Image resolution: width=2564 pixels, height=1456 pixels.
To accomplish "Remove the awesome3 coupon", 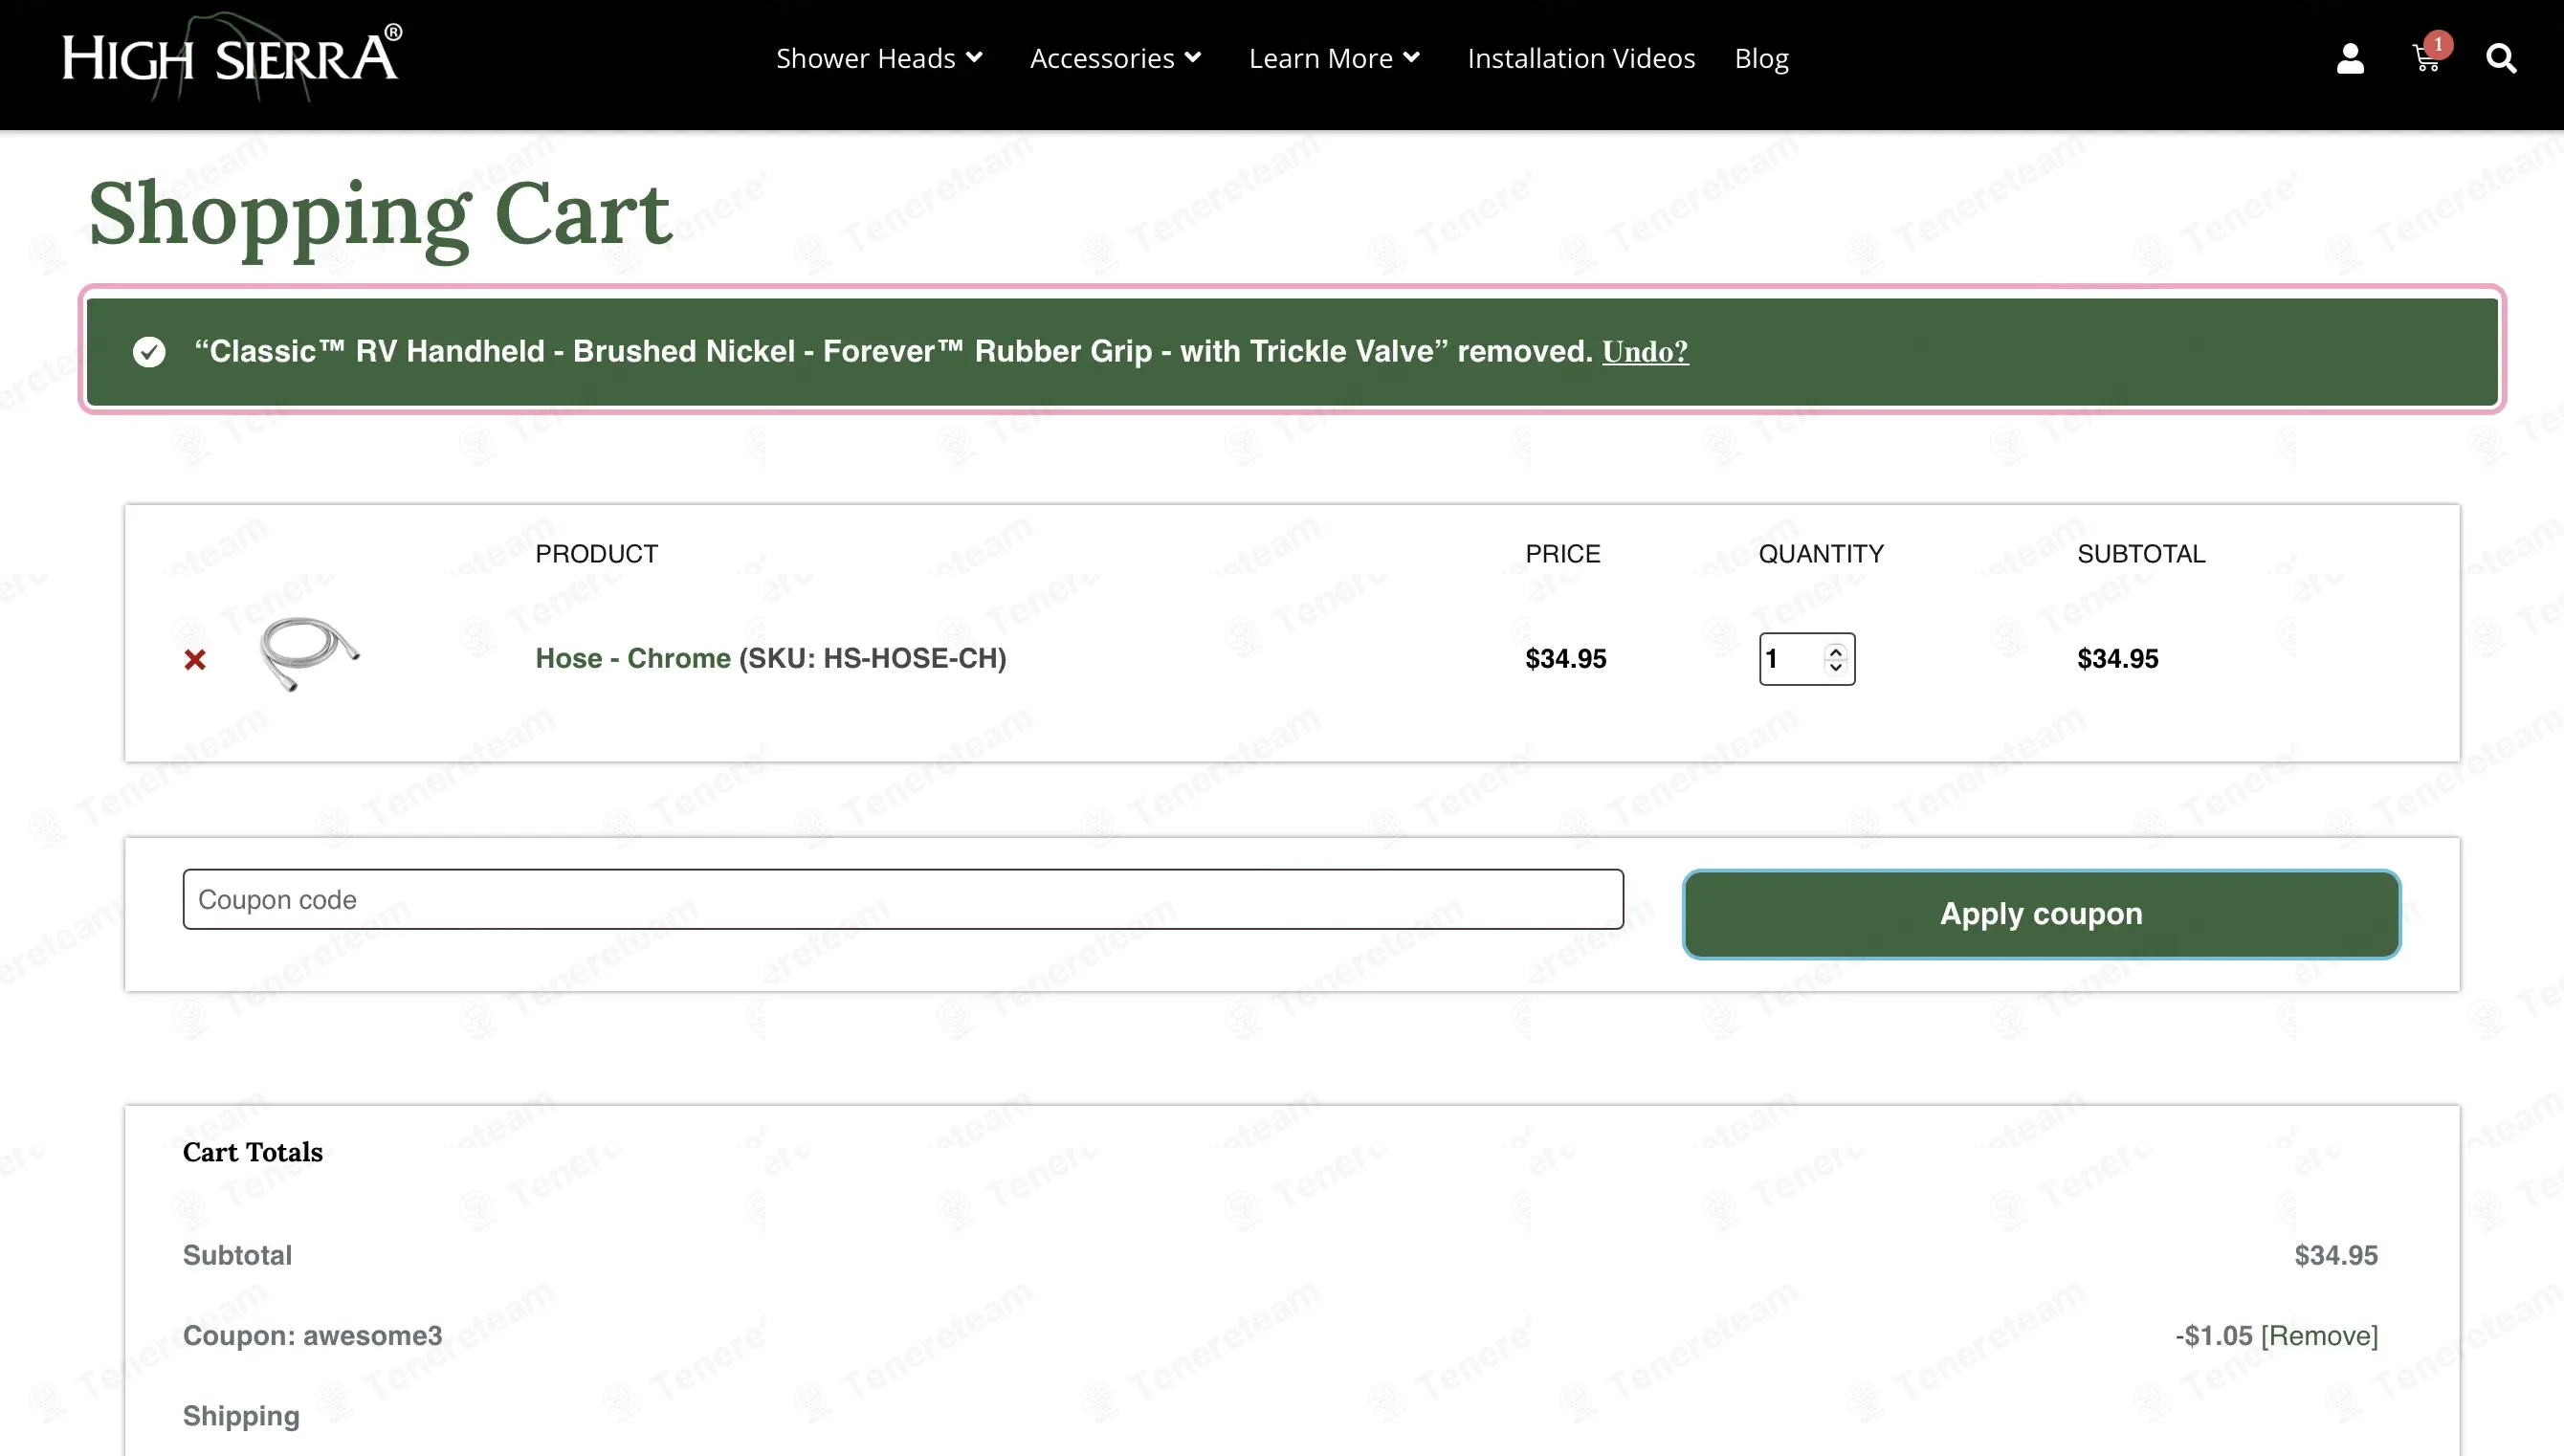I will coord(2319,1335).
